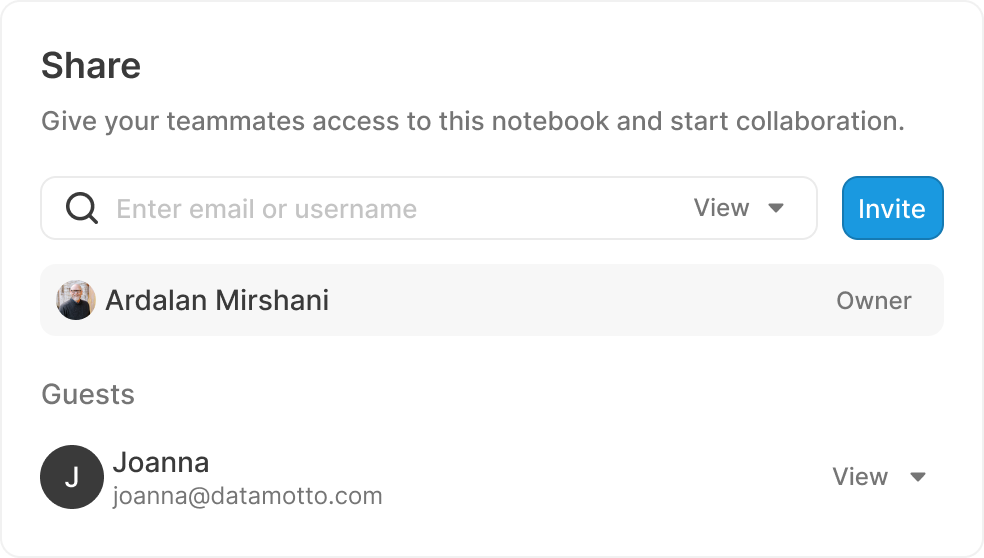This screenshot has height=558, width=984.
Task: Click the Owner role label
Action: pos(873,301)
